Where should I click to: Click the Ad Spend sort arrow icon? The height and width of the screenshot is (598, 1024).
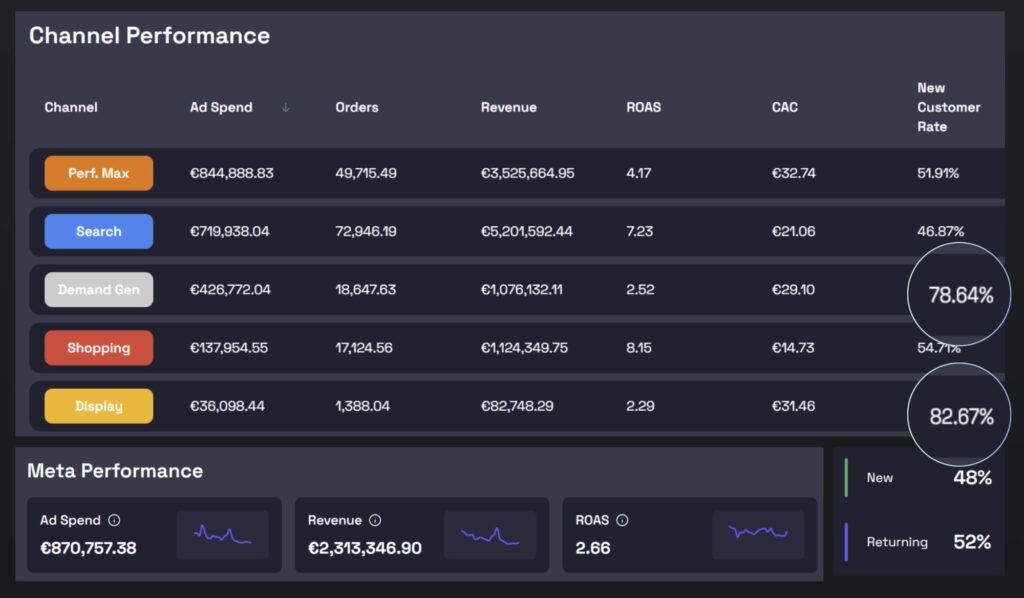coord(285,108)
